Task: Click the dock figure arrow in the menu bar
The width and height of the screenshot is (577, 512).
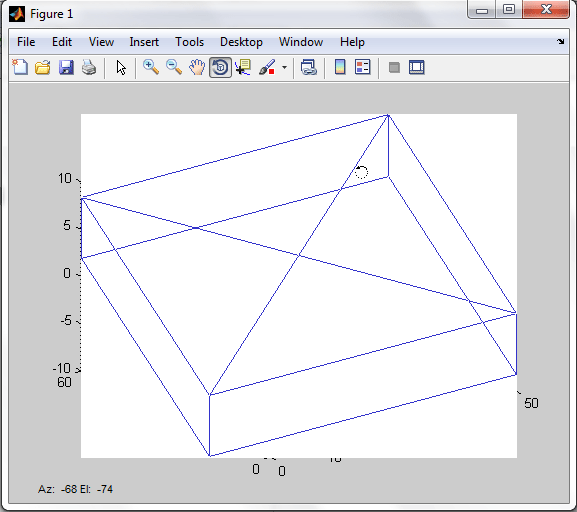Action: point(560,42)
